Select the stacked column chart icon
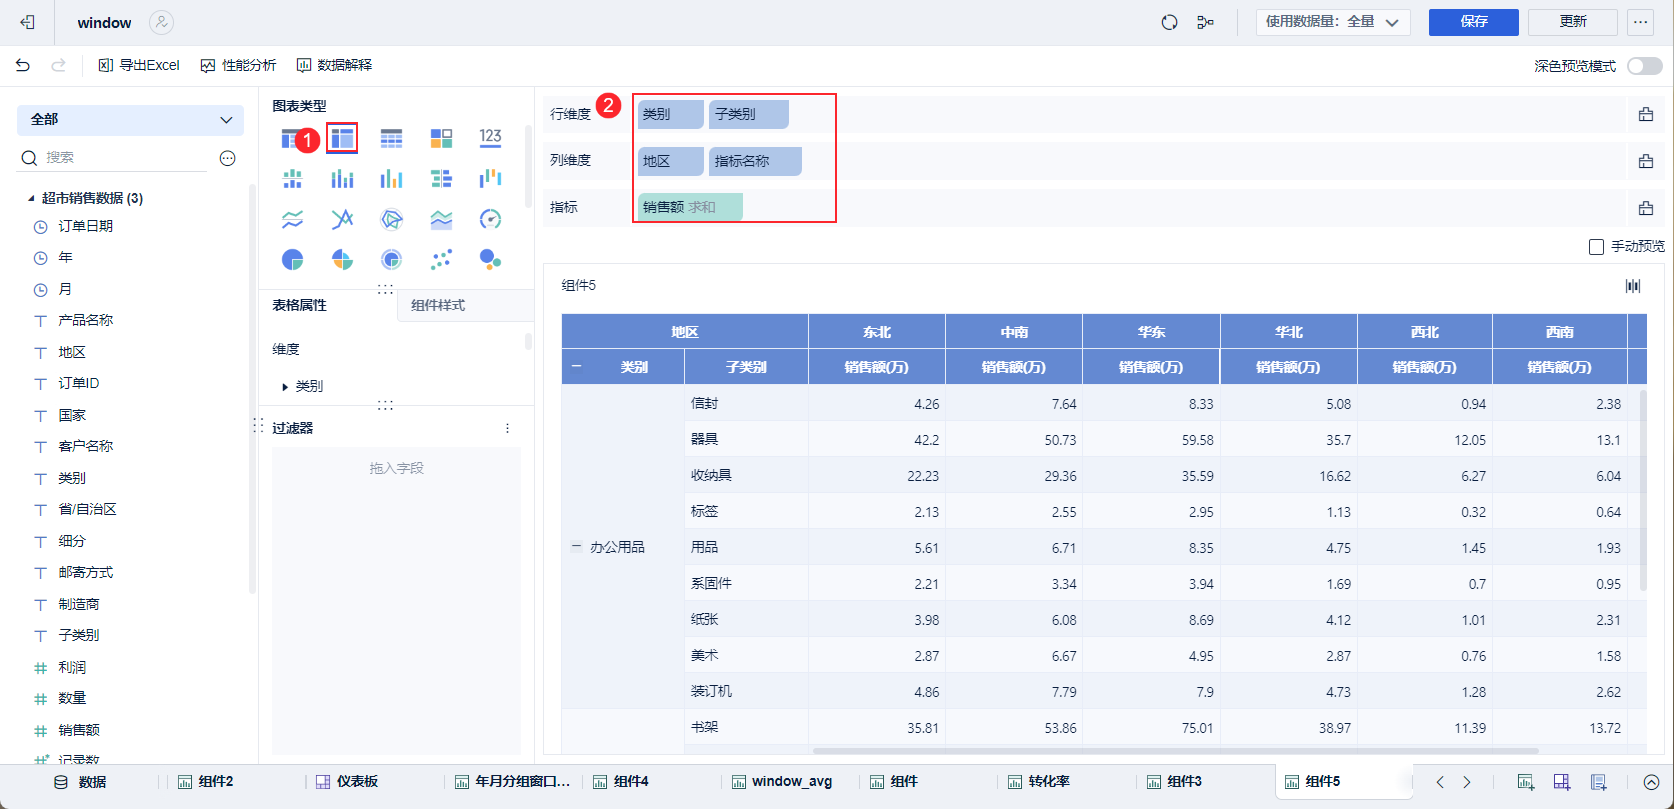Image resolution: width=1674 pixels, height=809 pixels. tap(342, 179)
